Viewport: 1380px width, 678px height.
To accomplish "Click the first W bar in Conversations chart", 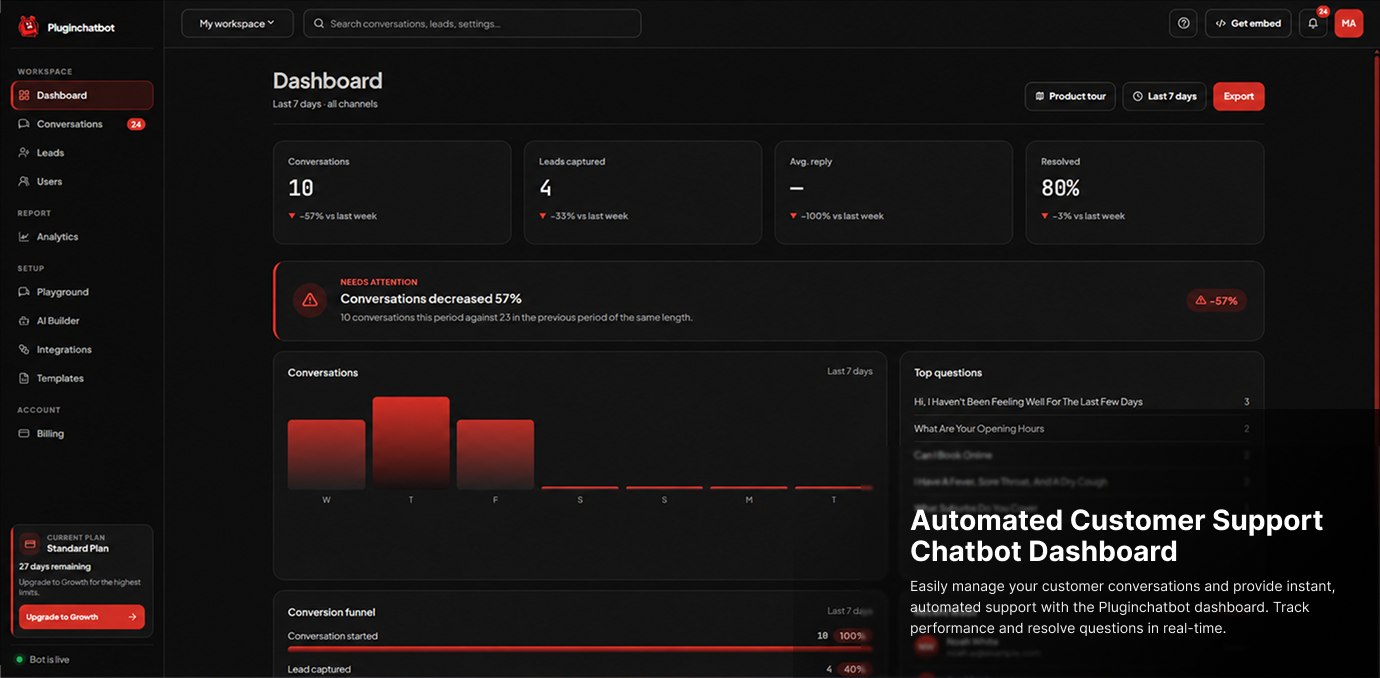I will [326, 454].
